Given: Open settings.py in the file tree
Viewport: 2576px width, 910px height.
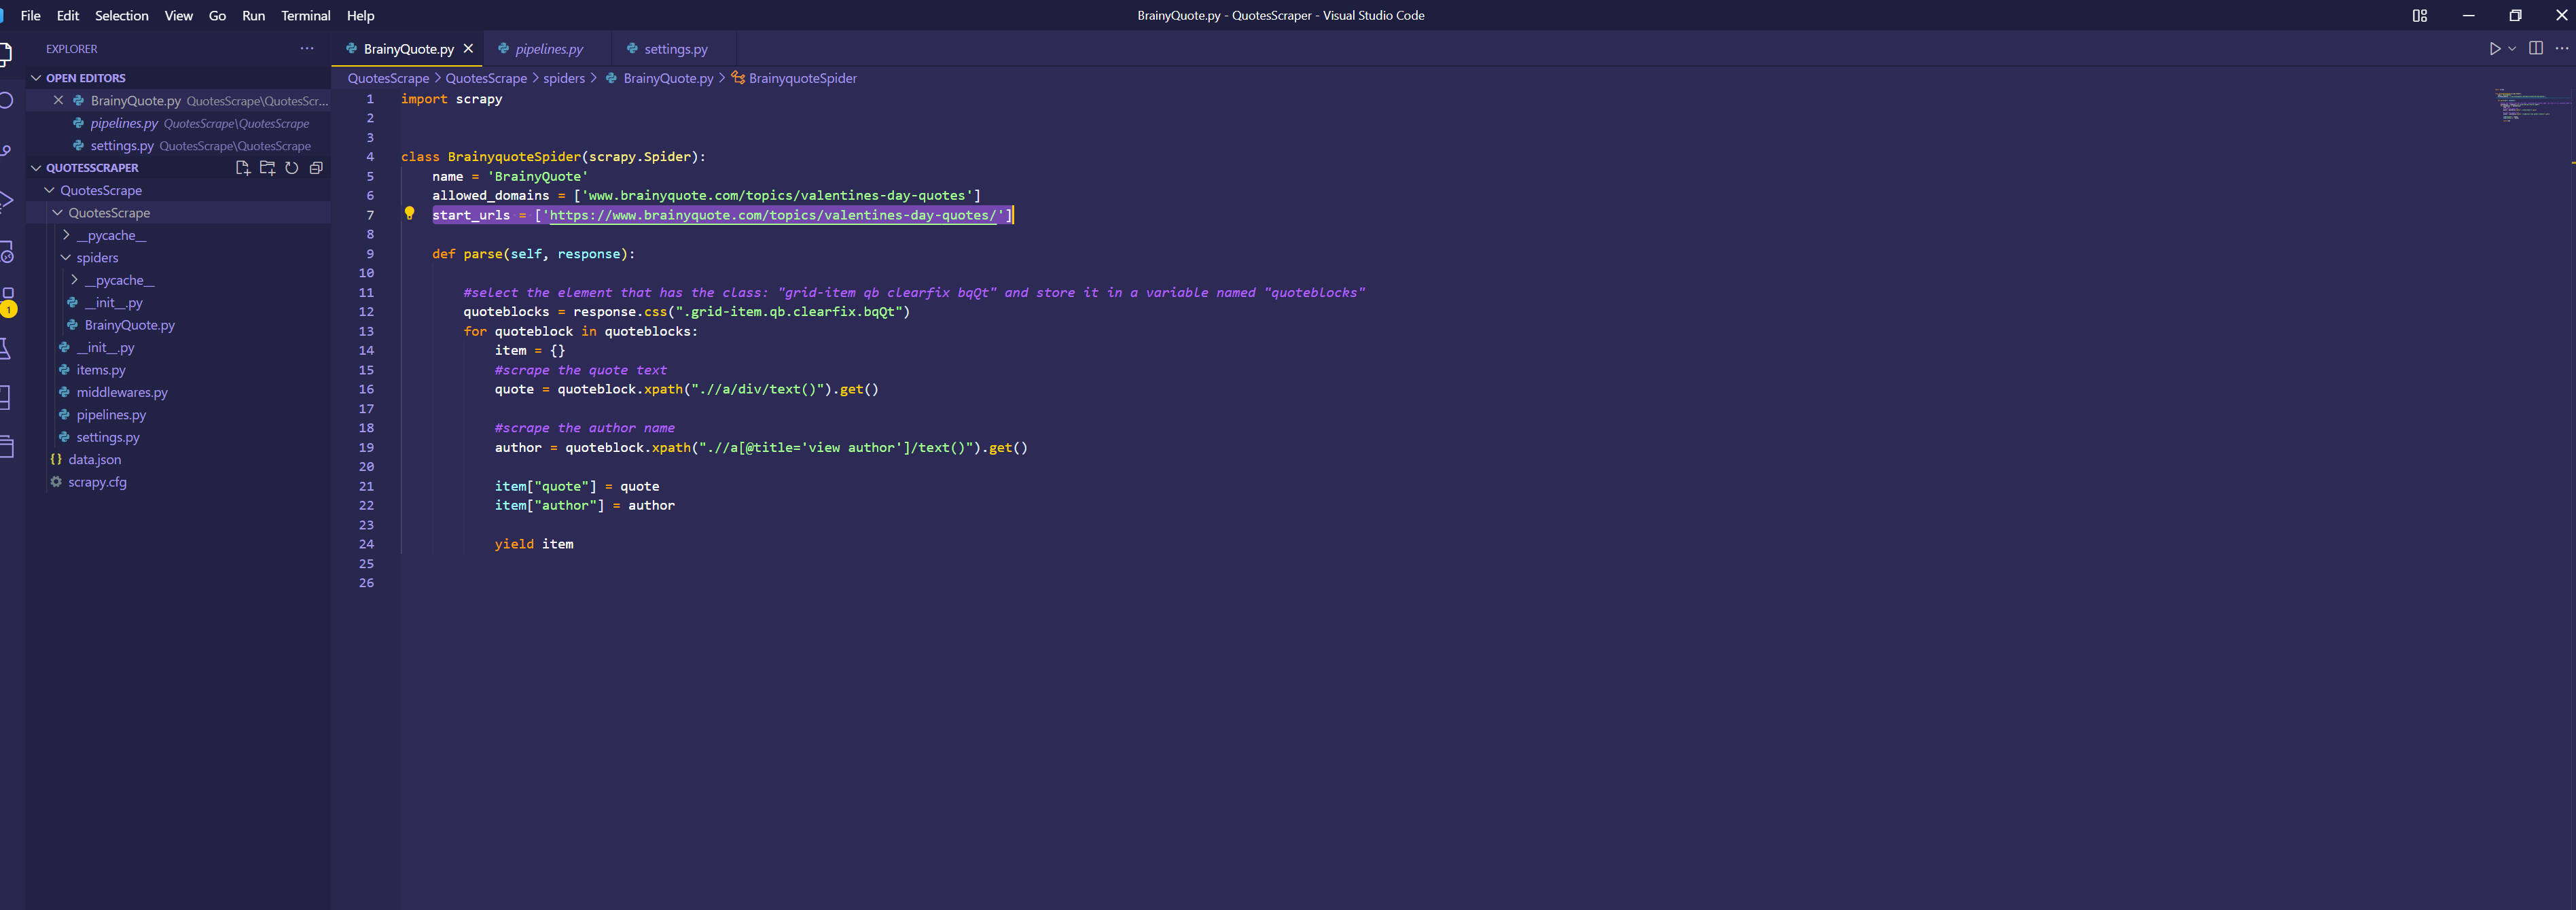Looking at the screenshot, I should coord(108,437).
